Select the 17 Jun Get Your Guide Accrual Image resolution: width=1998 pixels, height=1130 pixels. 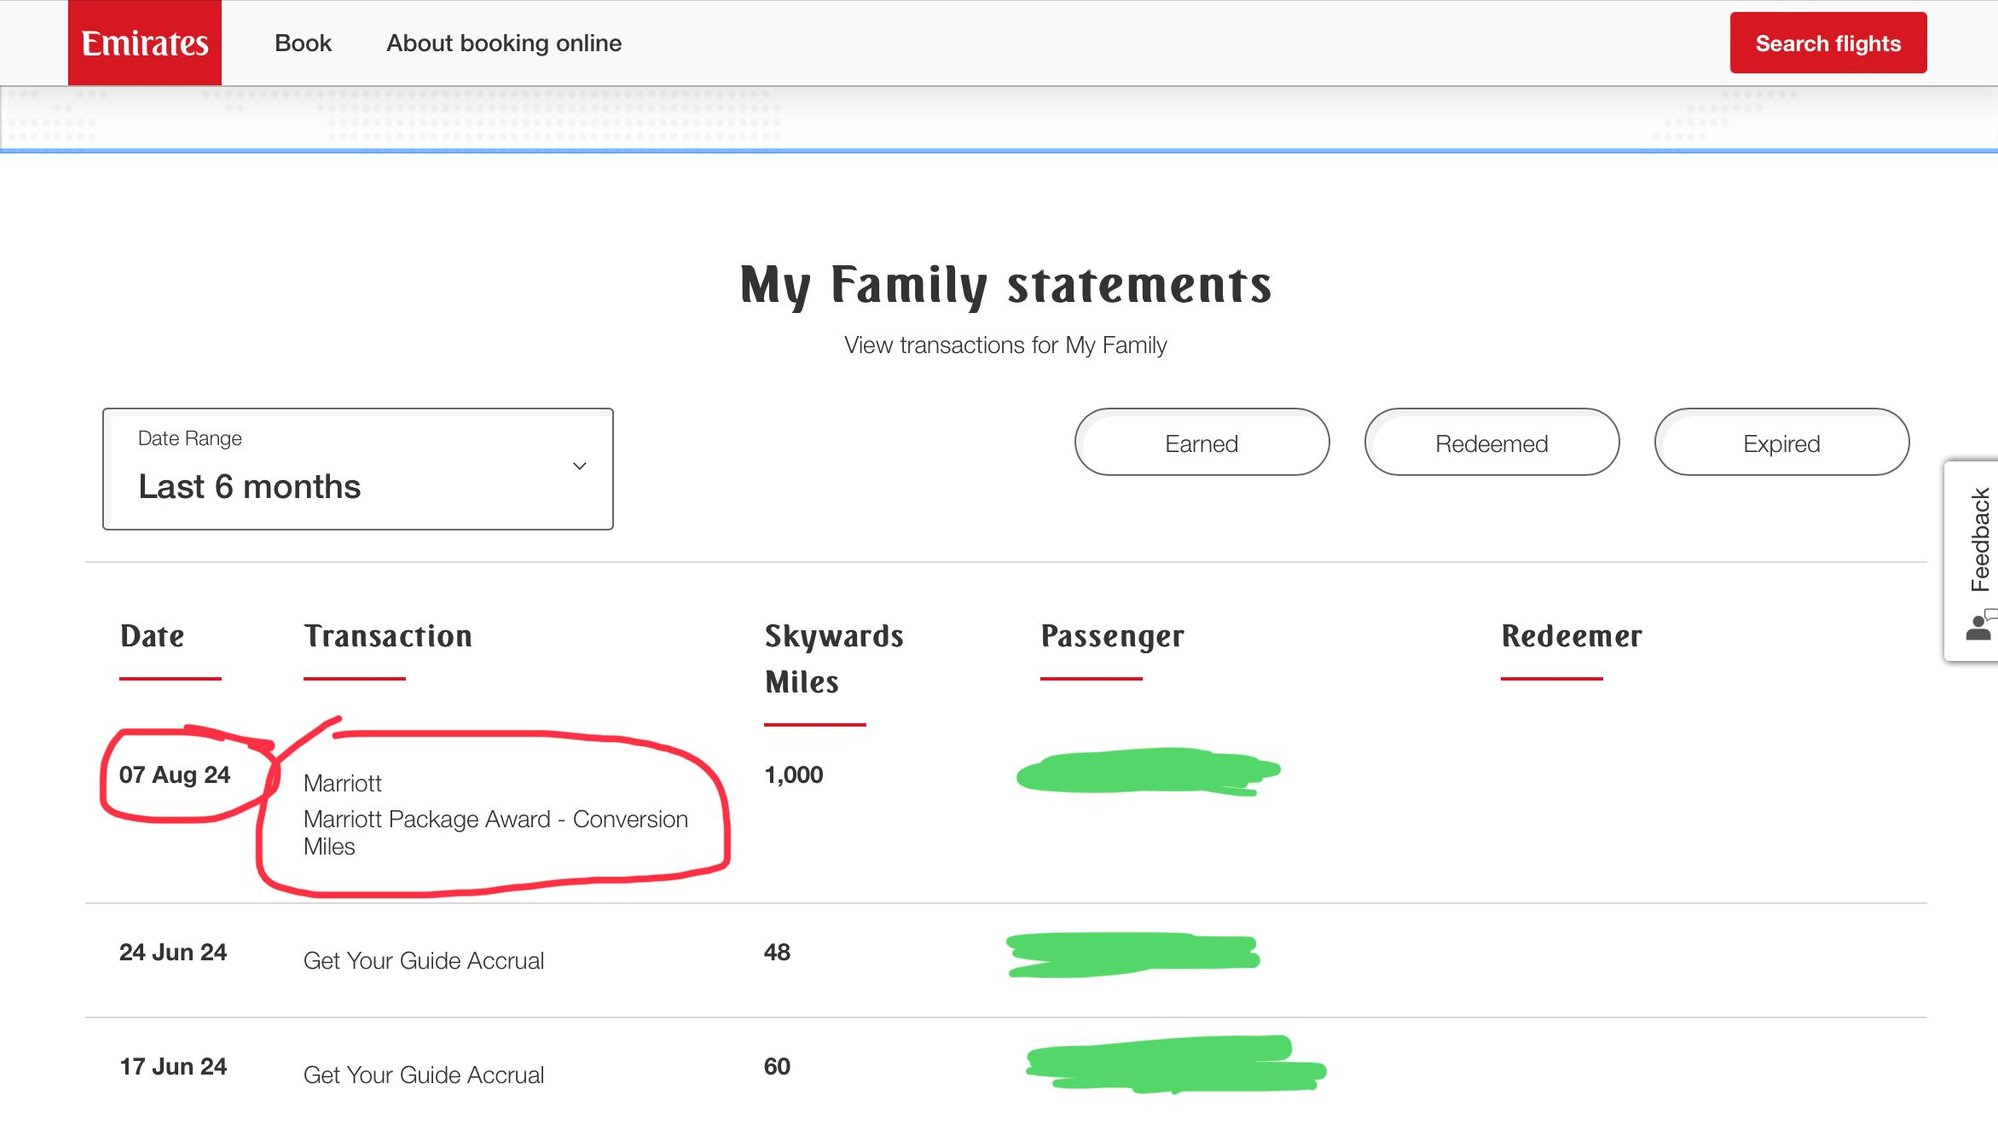423,1074
